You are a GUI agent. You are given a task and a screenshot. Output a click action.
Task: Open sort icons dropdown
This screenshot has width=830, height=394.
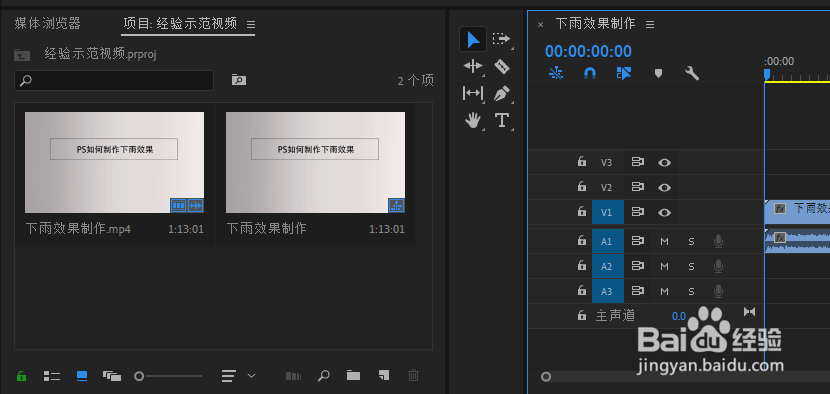(238, 376)
